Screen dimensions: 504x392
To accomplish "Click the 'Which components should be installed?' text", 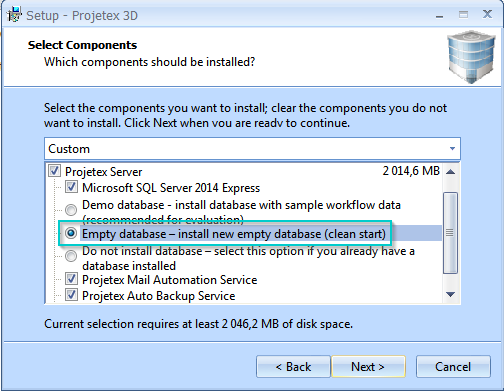I will pos(150,62).
